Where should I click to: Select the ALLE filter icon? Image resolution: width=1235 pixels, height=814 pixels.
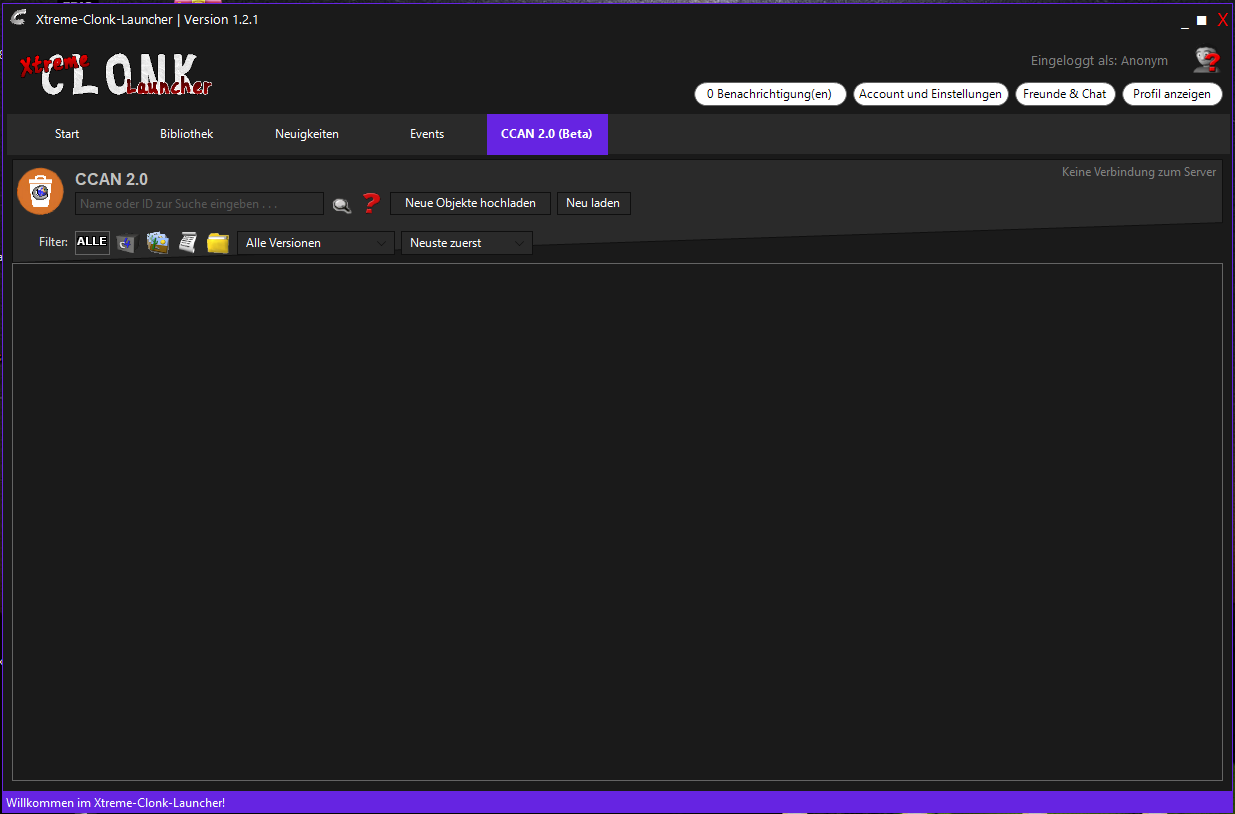click(92, 242)
